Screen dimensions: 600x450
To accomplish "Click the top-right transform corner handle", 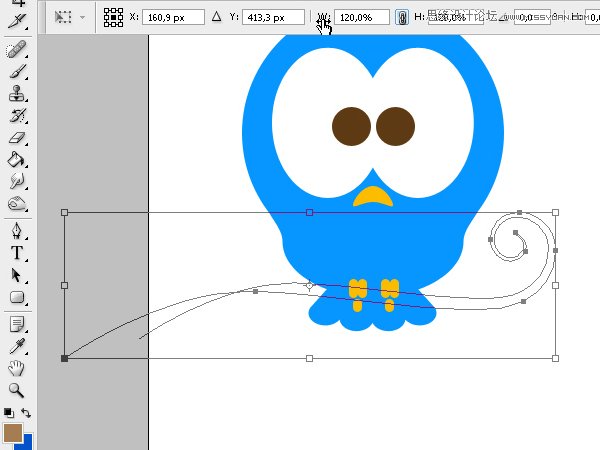I will click(556, 212).
